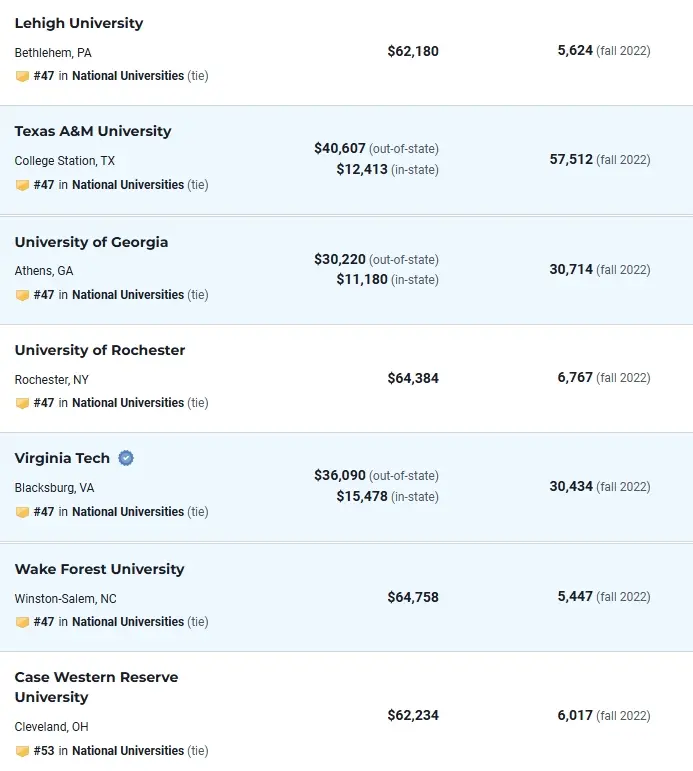Click the Virginia Tech school name

point(62,458)
